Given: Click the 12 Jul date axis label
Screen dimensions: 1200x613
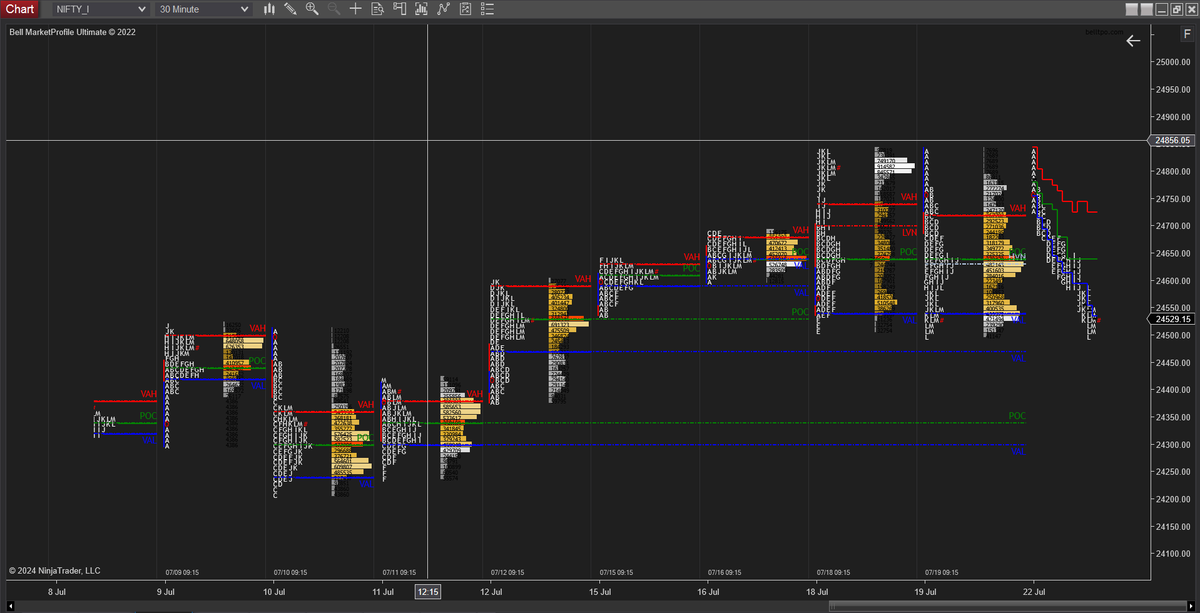Looking at the screenshot, I should click(x=491, y=592).
